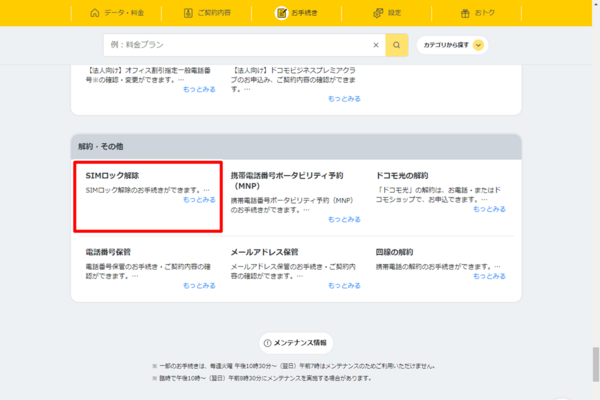This screenshot has width=600, height=400.
Task: Click もっとみる under the MNP description
Action: [x=344, y=219]
